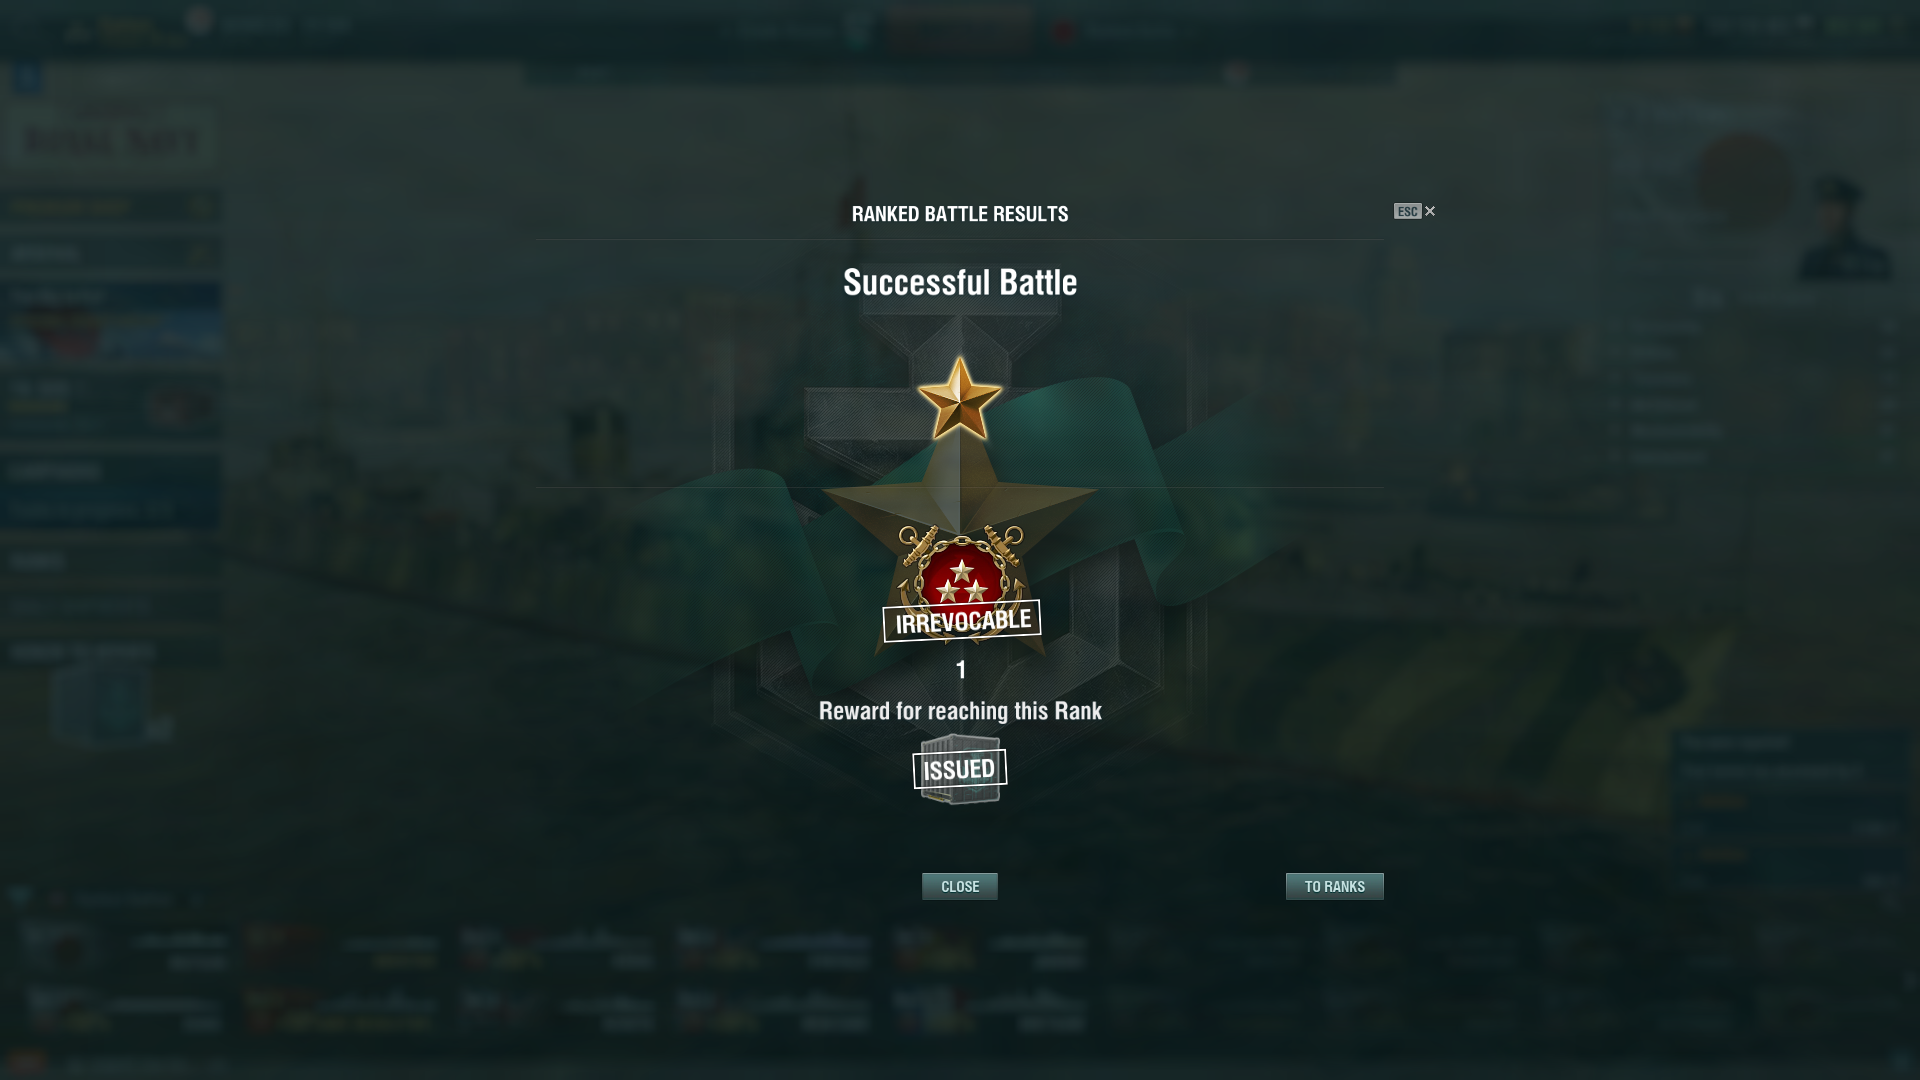Click the battle type selector icon beside Battle button
This screenshot has width=1920, height=1080.
[858, 30]
